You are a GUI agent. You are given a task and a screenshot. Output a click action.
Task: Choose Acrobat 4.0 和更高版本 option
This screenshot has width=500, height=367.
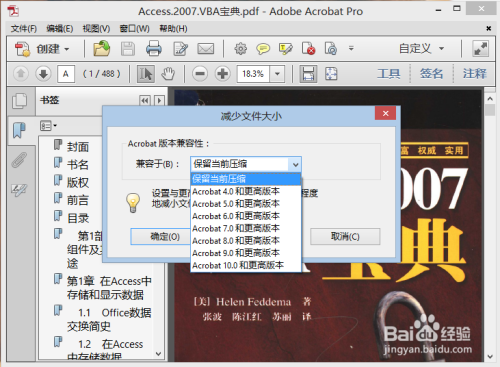[x=246, y=191]
